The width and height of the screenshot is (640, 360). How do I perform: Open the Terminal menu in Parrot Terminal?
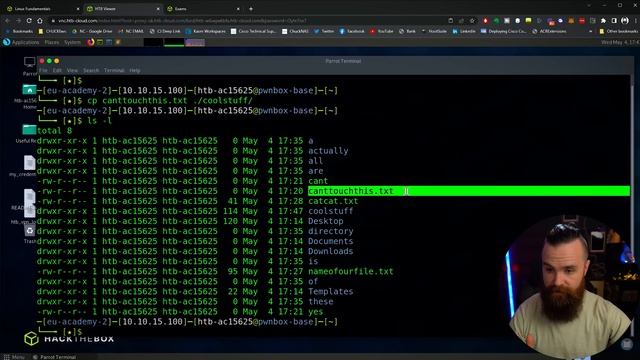[114, 70]
